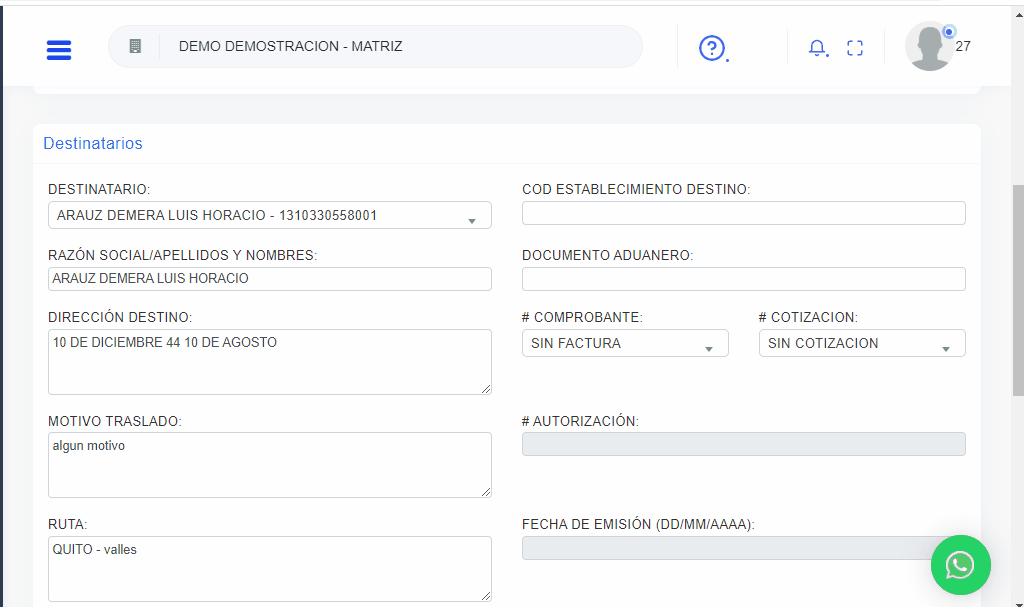Click the Dirección Destino text area
Screen dimensions: 1024x607
coord(269,362)
